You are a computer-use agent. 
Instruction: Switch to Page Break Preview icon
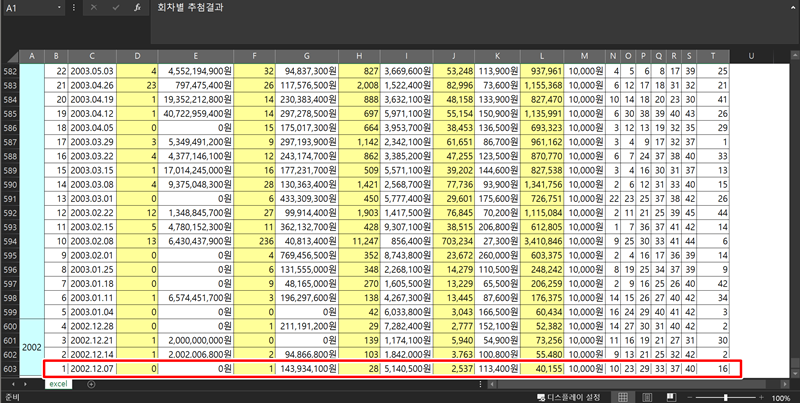click(671, 397)
